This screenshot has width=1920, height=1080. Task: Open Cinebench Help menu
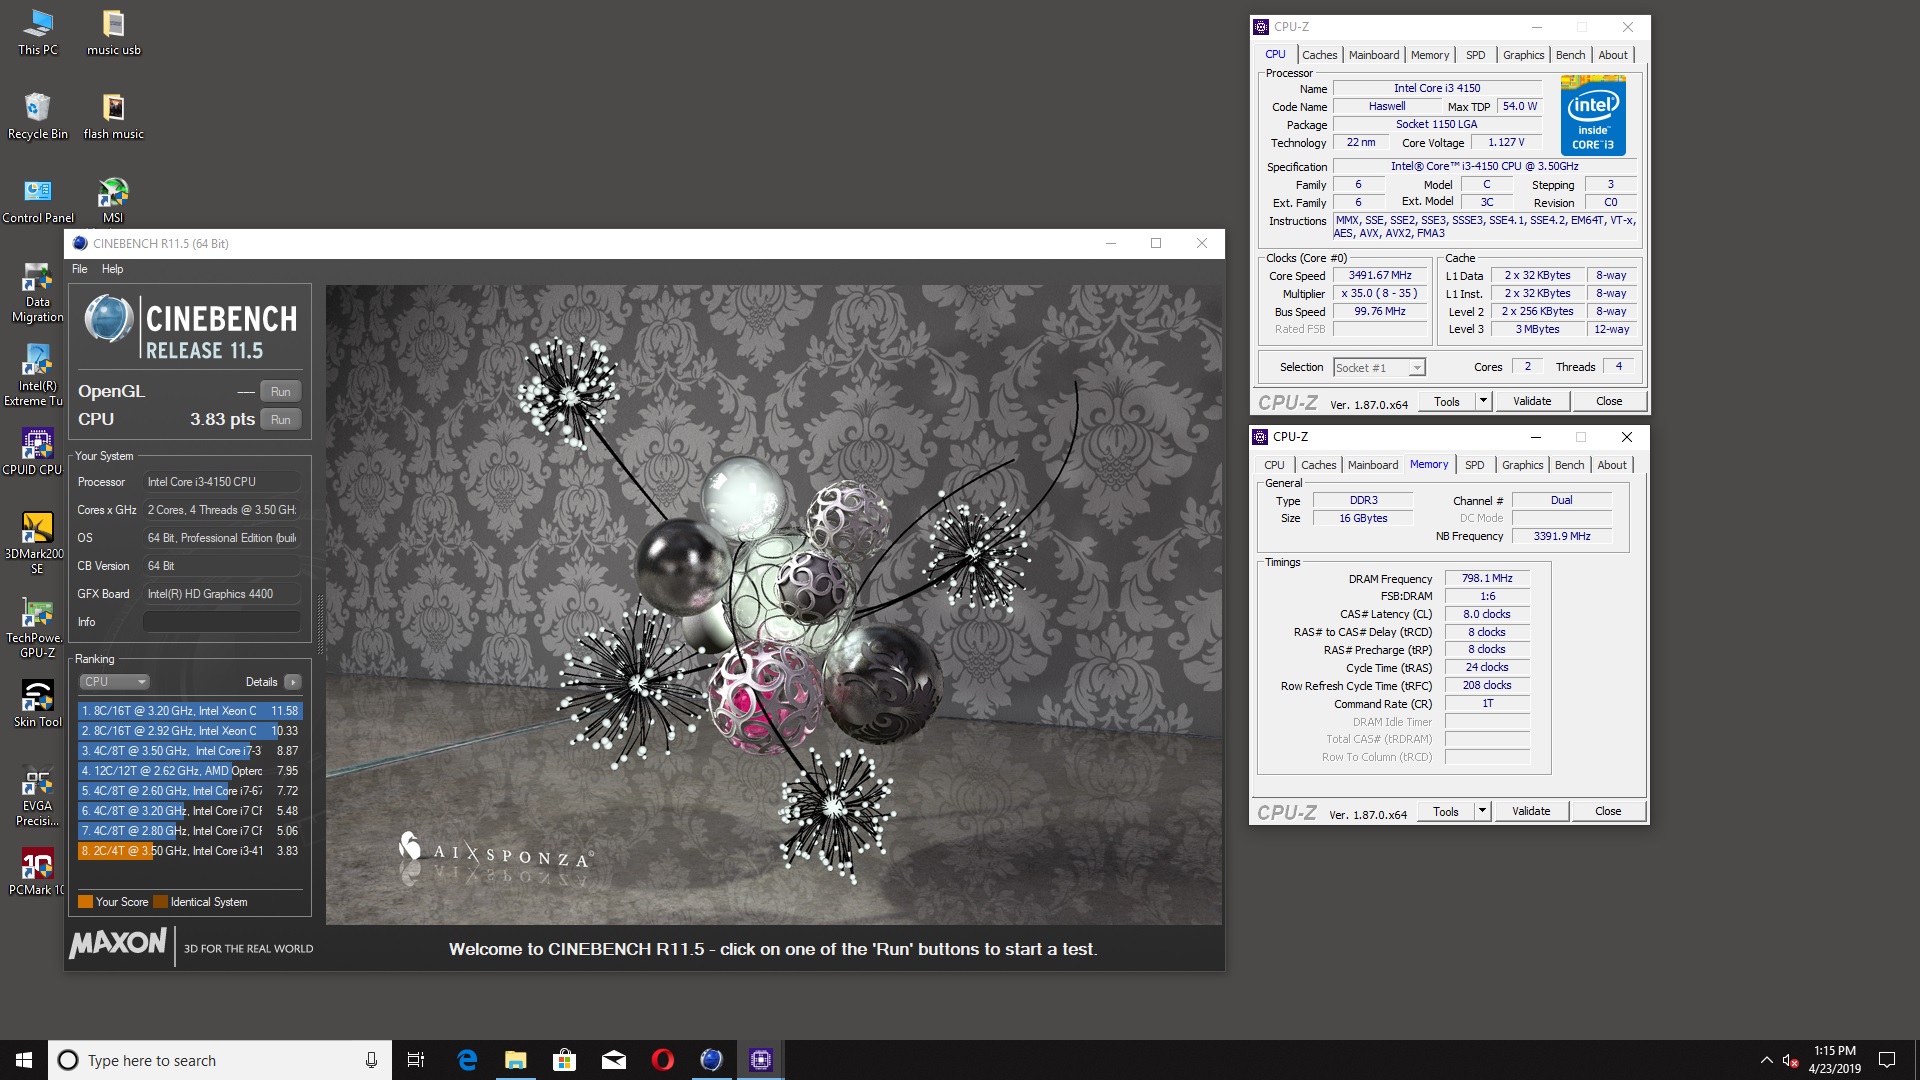pyautogui.click(x=112, y=269)
